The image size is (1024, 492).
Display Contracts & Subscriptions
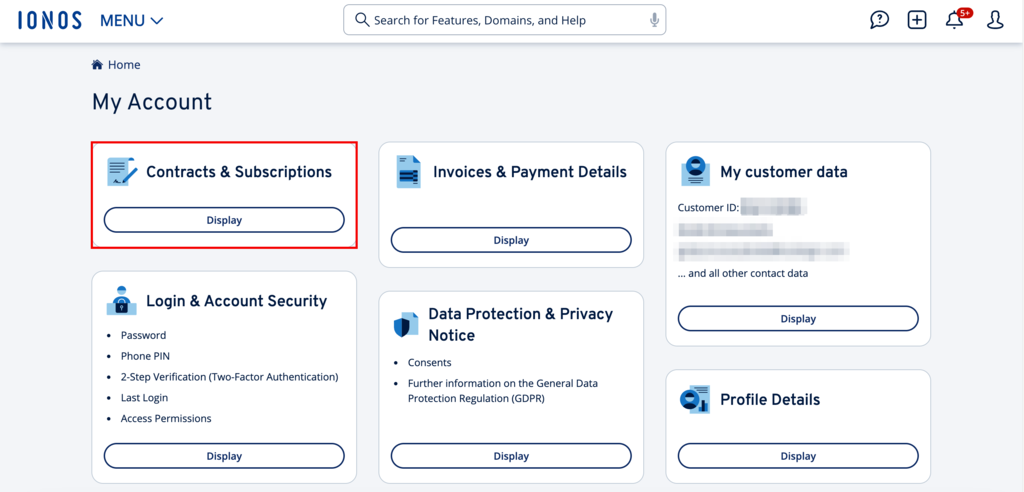click(224, 220)
